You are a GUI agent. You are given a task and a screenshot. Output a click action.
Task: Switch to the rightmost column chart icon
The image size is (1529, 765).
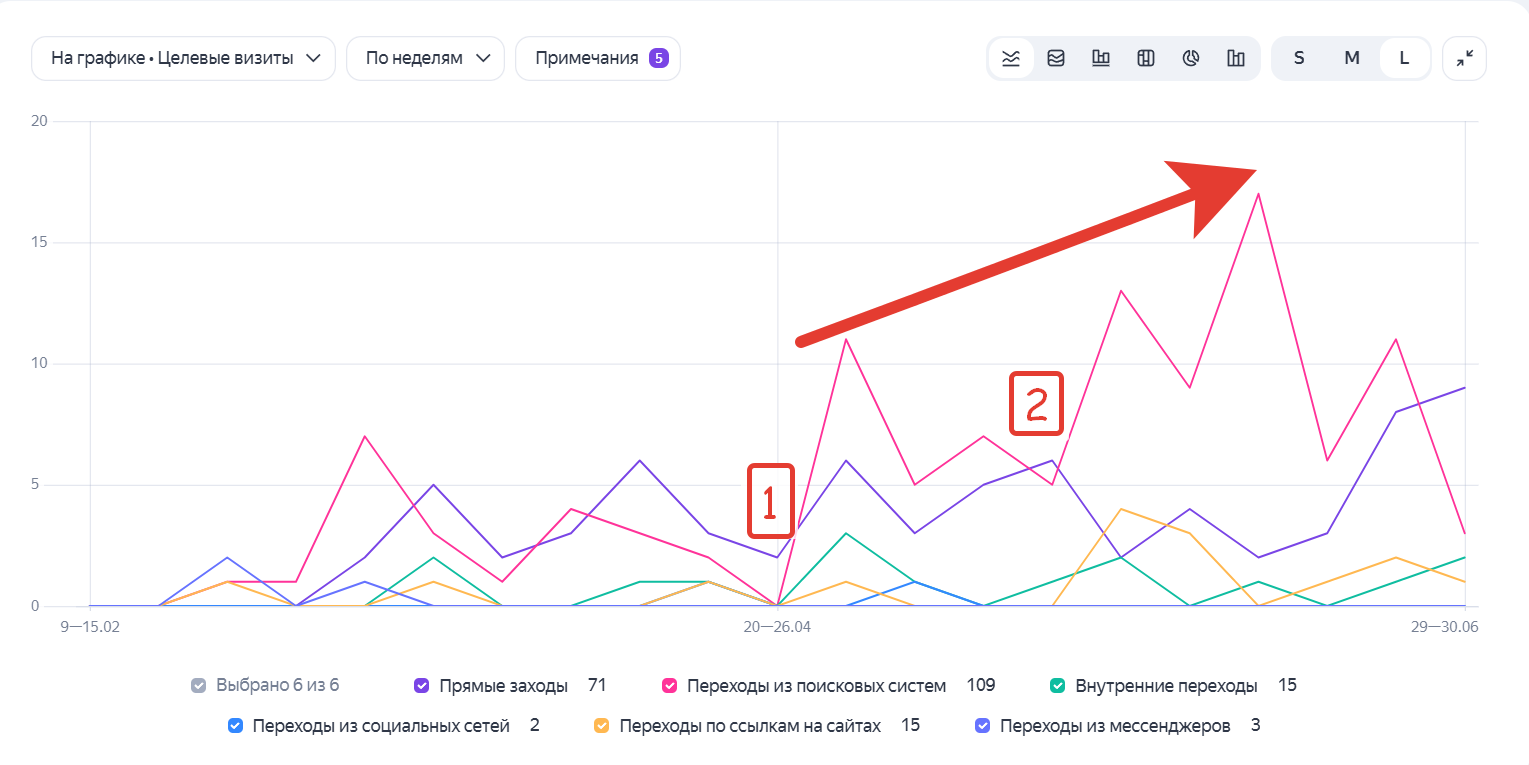(x=1236, y=58)
